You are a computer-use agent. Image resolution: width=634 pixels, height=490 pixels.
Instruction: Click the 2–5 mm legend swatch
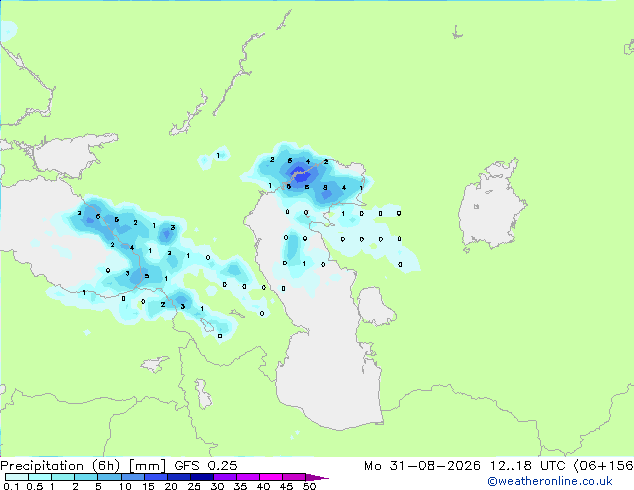click(x=86, y=477)
